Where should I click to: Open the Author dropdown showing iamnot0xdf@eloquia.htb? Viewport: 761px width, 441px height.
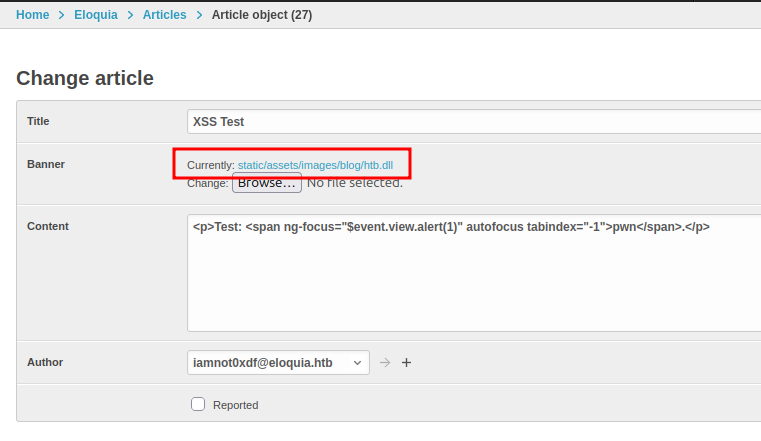click(278, 362)
